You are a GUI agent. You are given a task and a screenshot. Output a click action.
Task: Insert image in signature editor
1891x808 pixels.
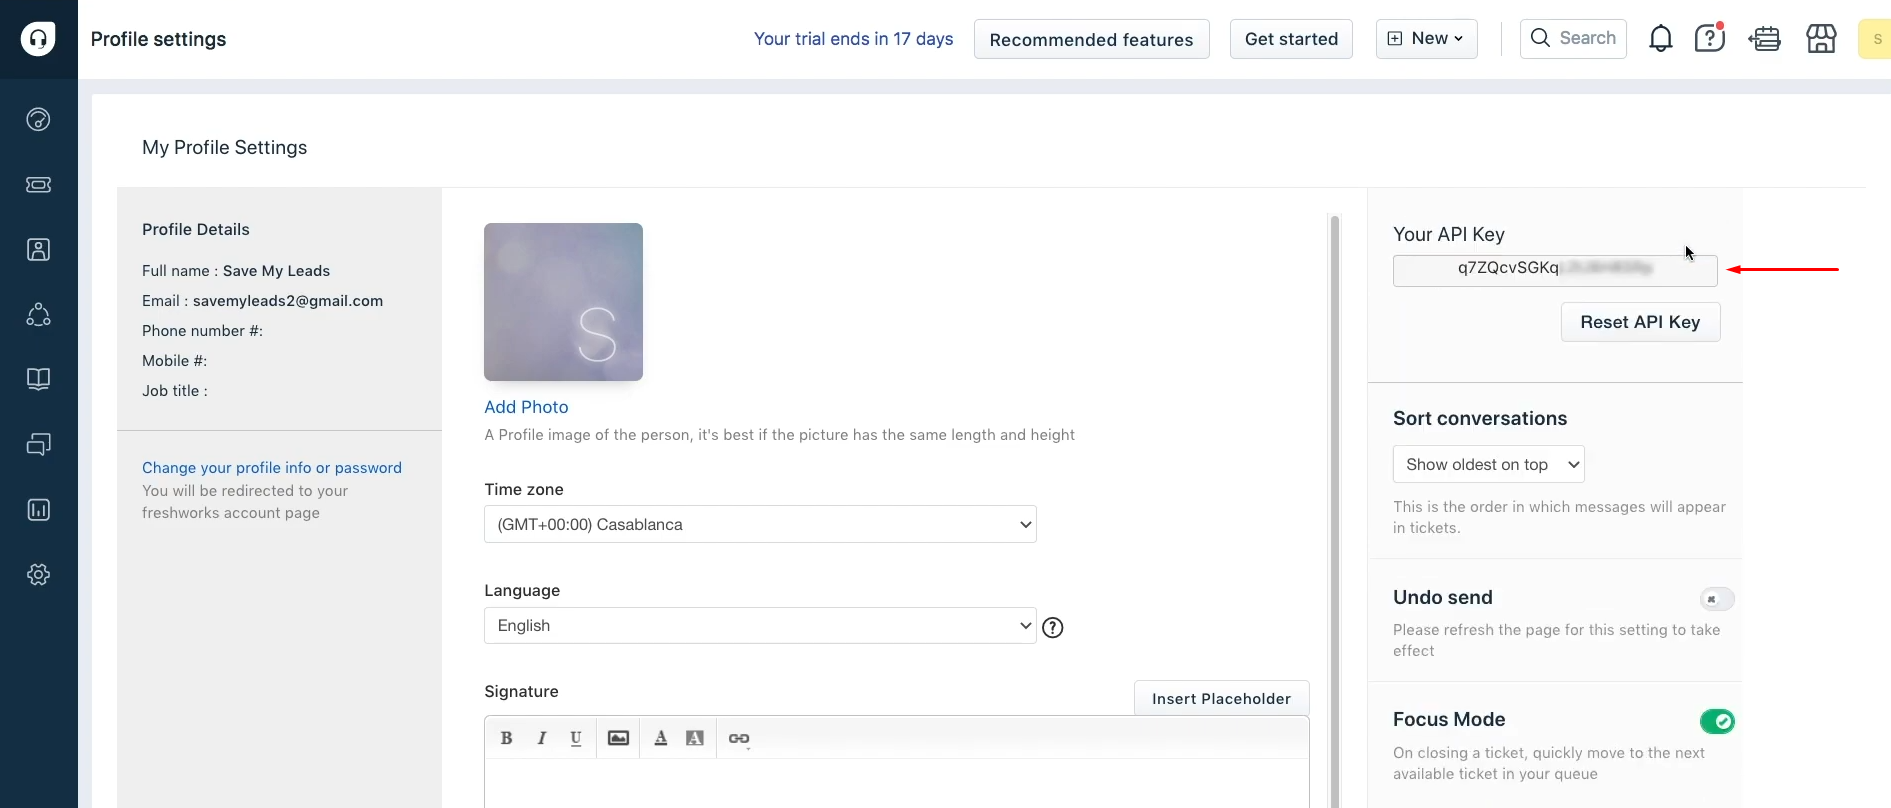pyautogui.click(x=619, y=738)
